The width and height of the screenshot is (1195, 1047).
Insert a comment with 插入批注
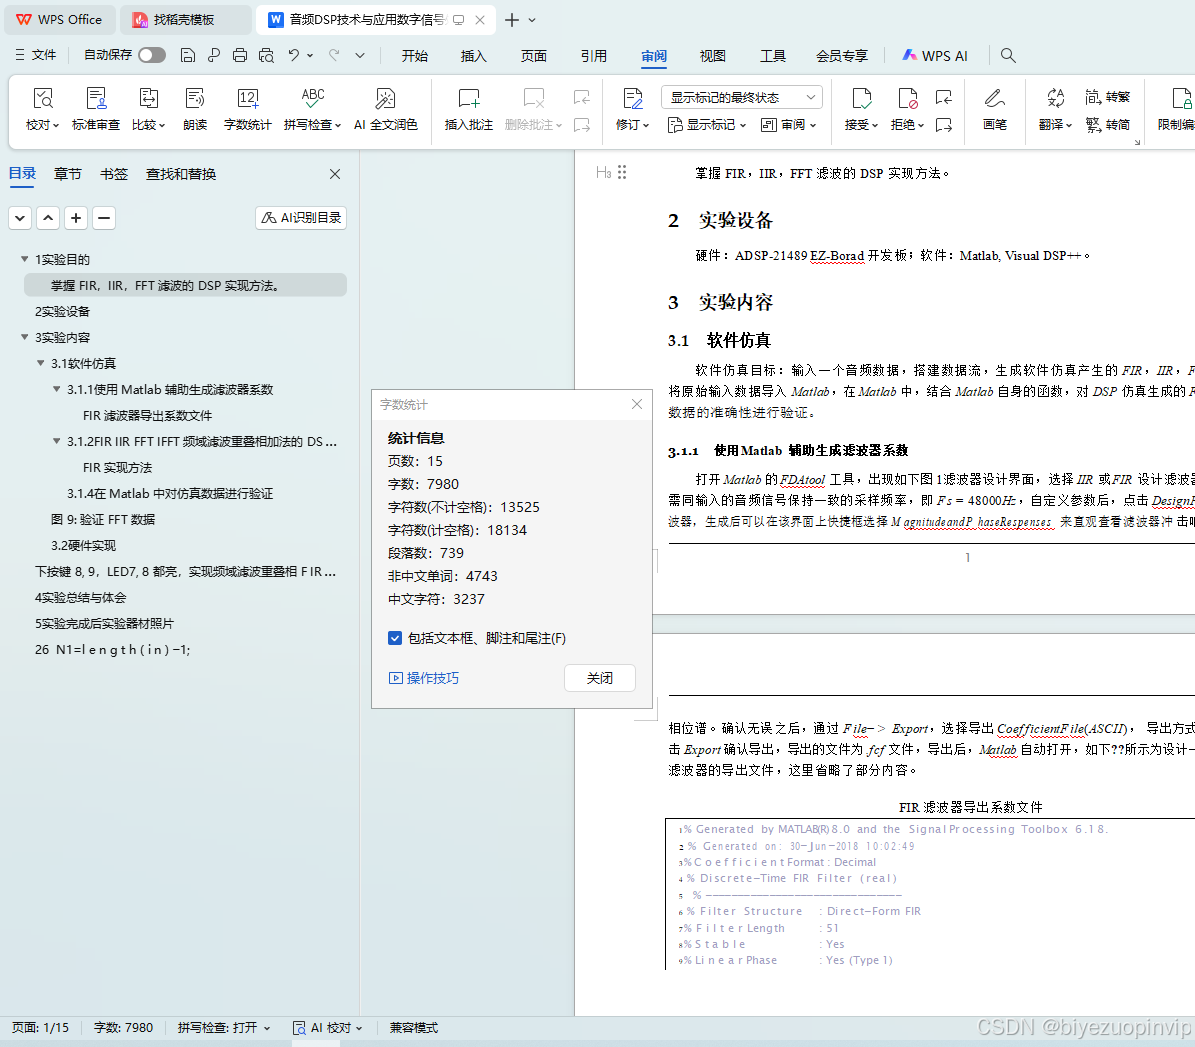point(469,109)
